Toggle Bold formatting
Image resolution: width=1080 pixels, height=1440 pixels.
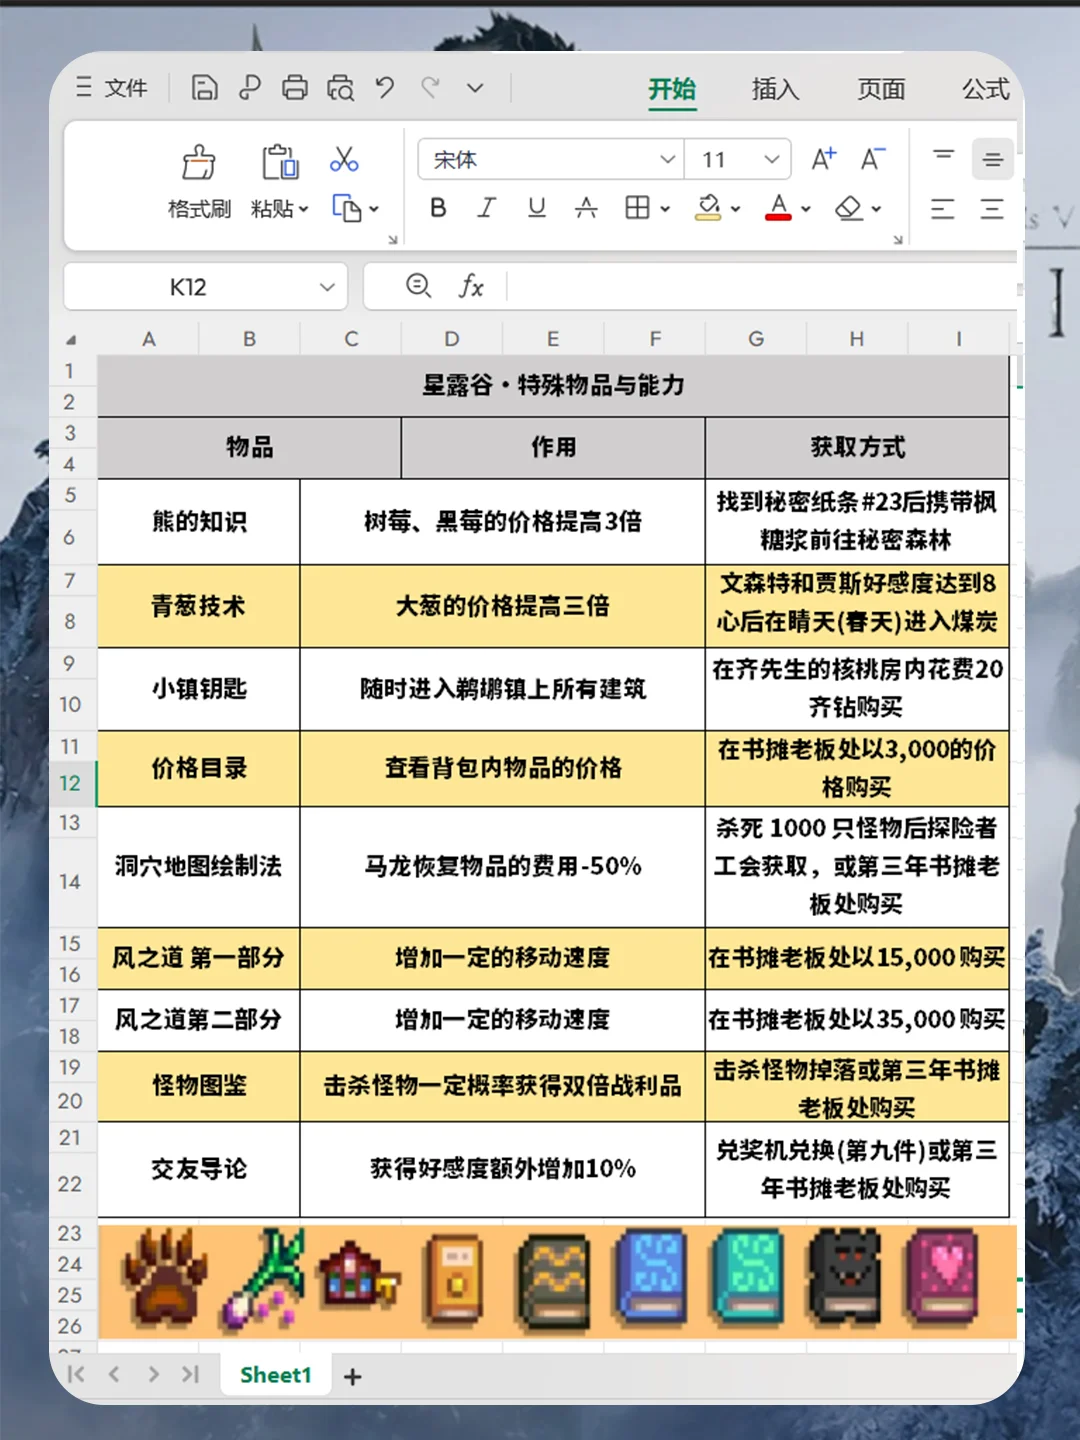[x=438, y=208]
